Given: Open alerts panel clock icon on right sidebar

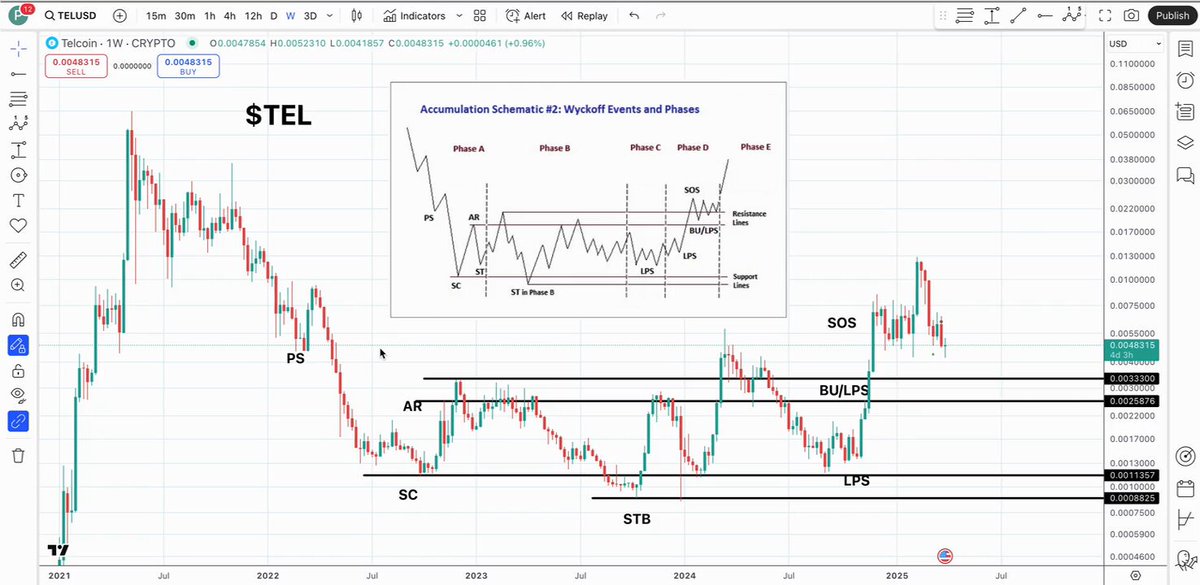Looking at the screenshot, I should click(x=1185, y=79).
